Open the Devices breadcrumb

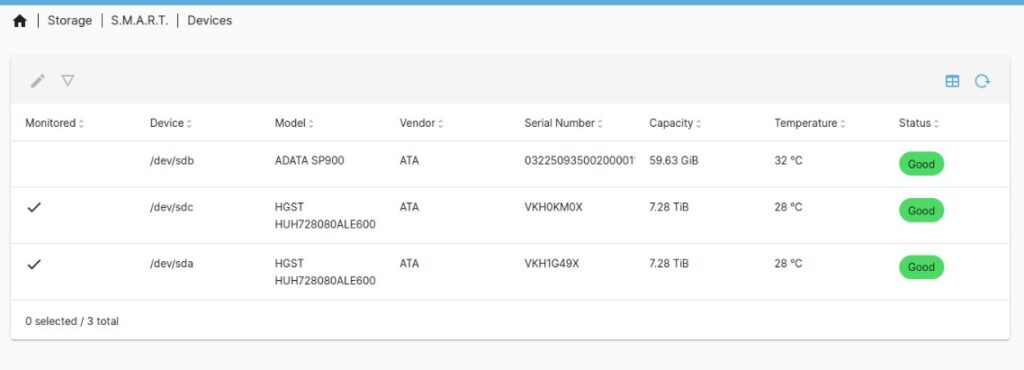pos(210,20)
